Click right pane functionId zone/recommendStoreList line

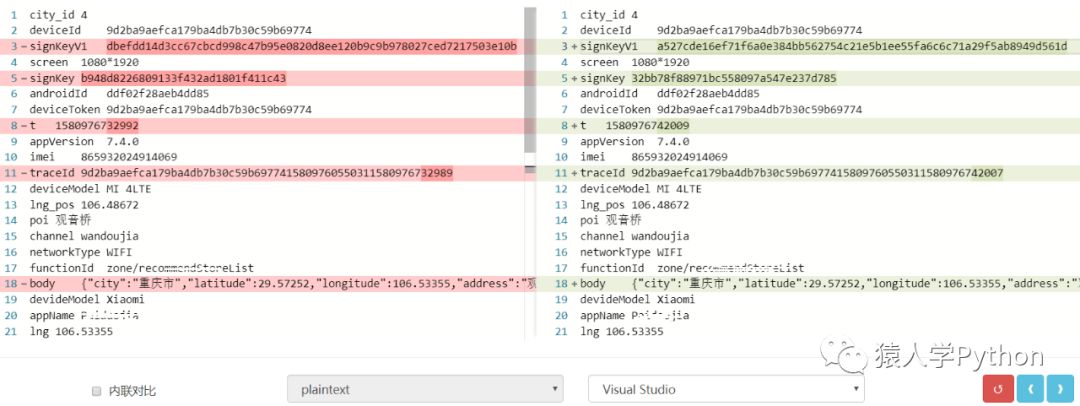point(692,268)
